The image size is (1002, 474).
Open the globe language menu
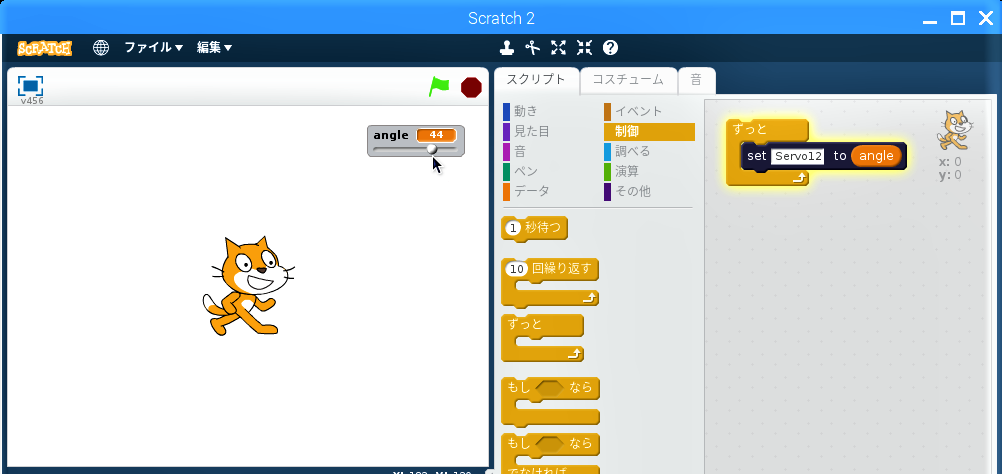pos(101,47)
